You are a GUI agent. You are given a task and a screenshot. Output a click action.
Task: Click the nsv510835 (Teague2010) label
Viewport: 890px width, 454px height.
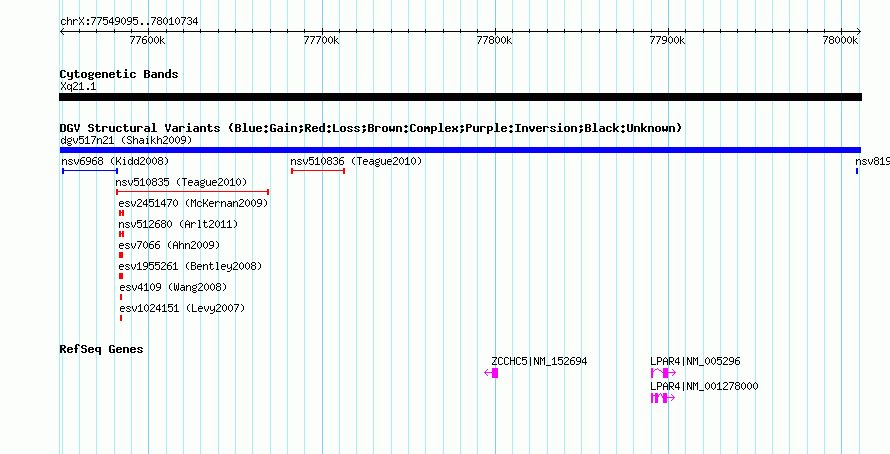pyautogui.click(x=182, y=182)
